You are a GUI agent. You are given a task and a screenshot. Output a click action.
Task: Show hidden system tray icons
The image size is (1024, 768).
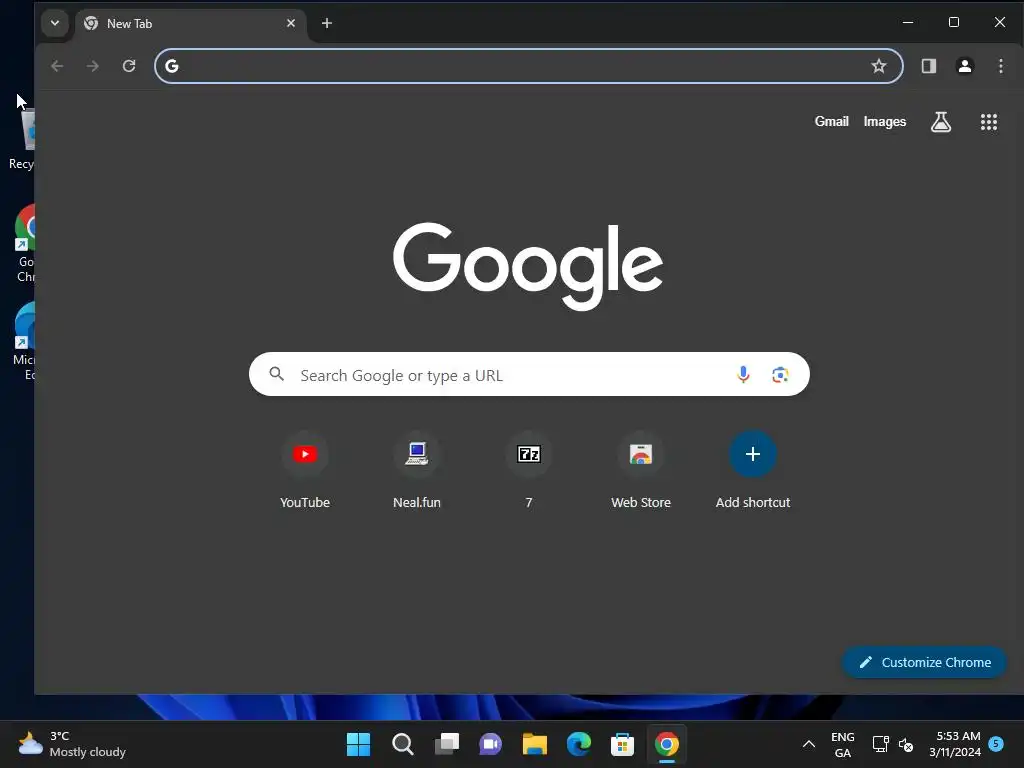(x=808, y=744)
